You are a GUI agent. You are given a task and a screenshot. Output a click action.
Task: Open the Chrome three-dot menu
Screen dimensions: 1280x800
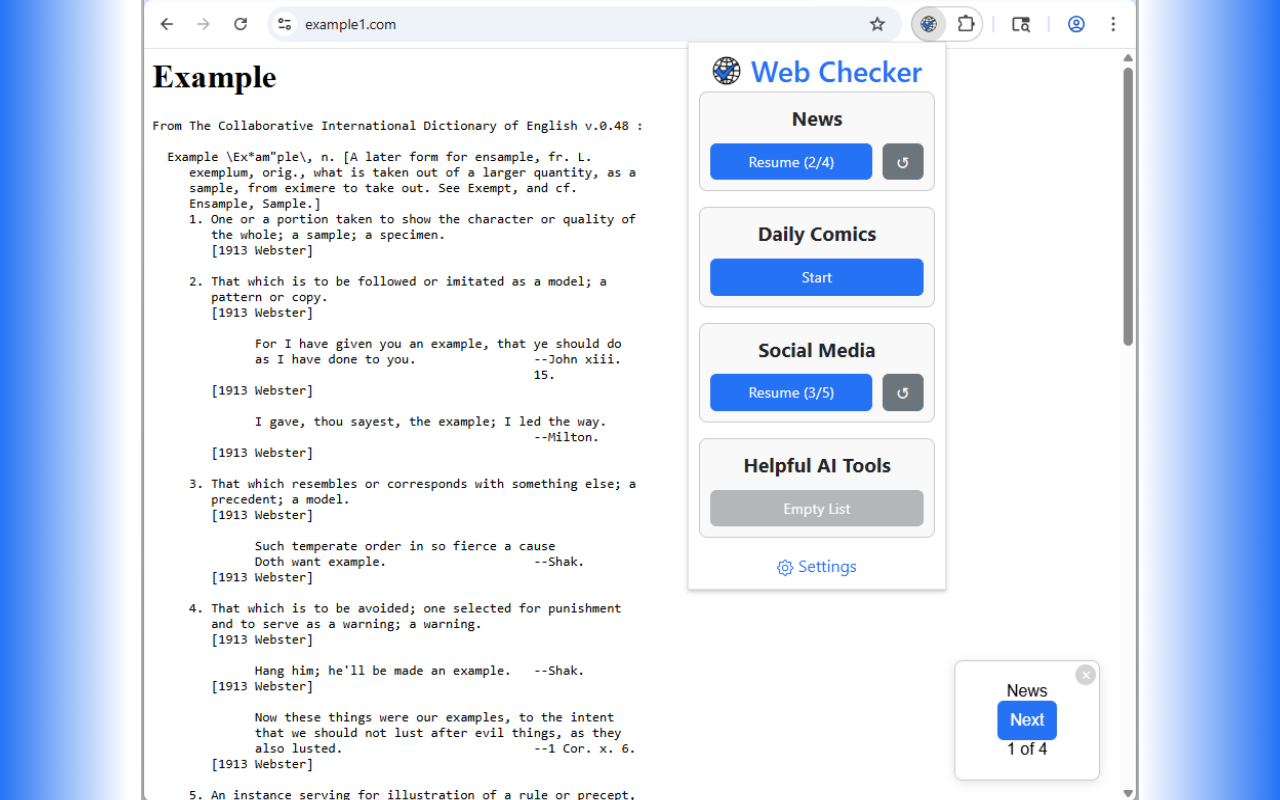pos(1113,24)
